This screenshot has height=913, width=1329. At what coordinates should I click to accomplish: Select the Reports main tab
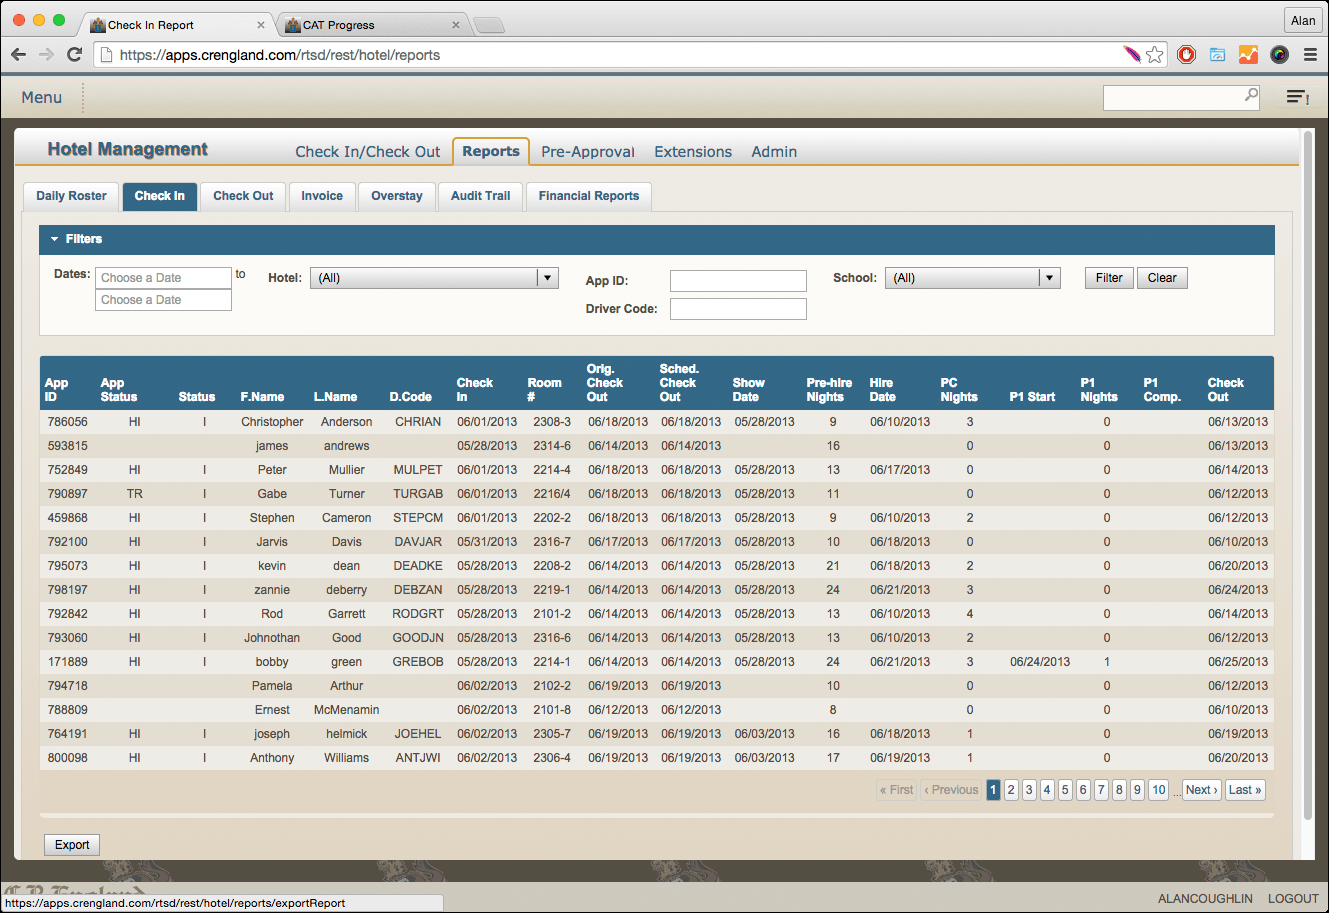[491, 151]
